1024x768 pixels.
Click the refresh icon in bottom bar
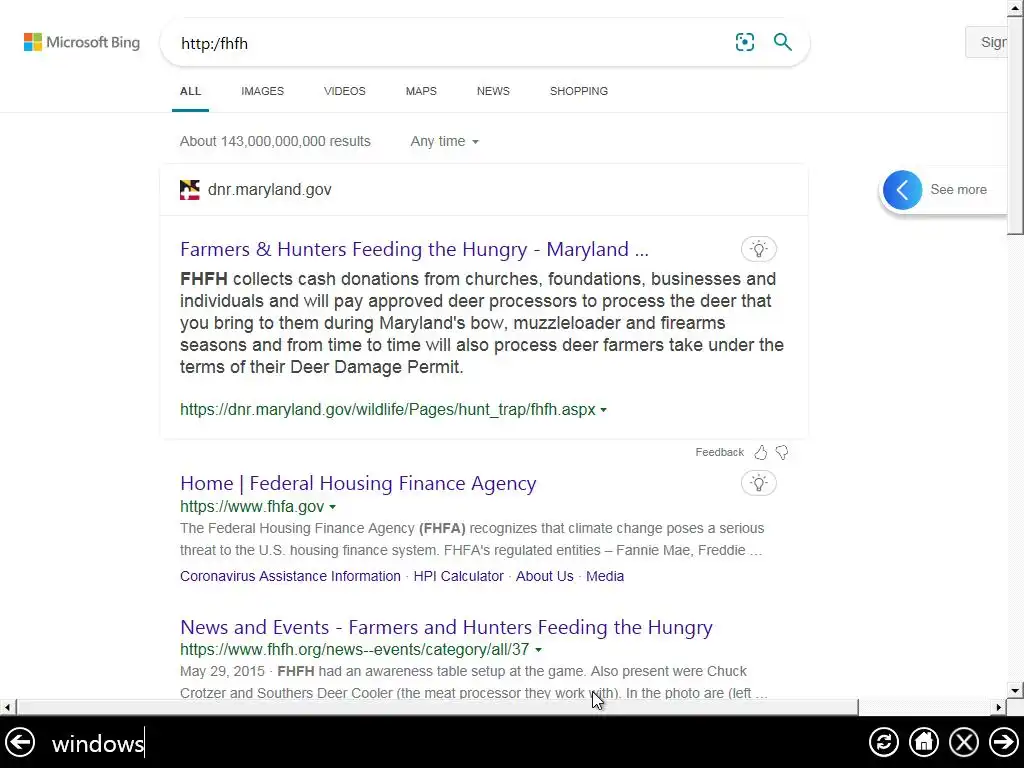[x=884, y=743]
